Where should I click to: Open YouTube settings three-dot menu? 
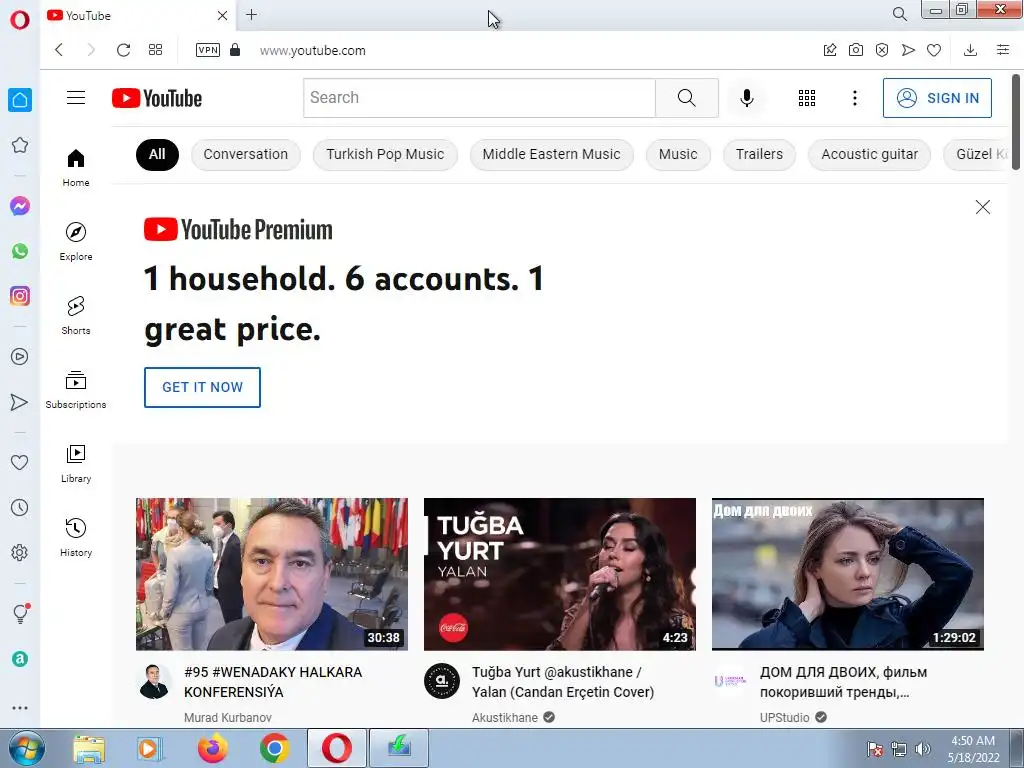click(x=855, y=98)
